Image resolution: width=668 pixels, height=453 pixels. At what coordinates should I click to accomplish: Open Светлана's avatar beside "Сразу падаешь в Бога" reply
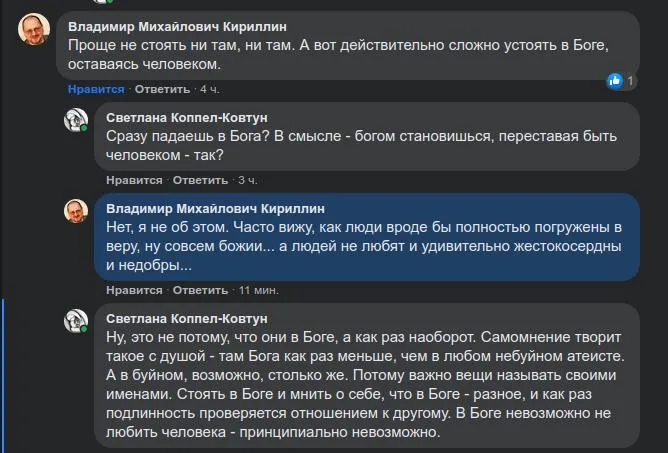pyautogui.click(x=76, y=121)
